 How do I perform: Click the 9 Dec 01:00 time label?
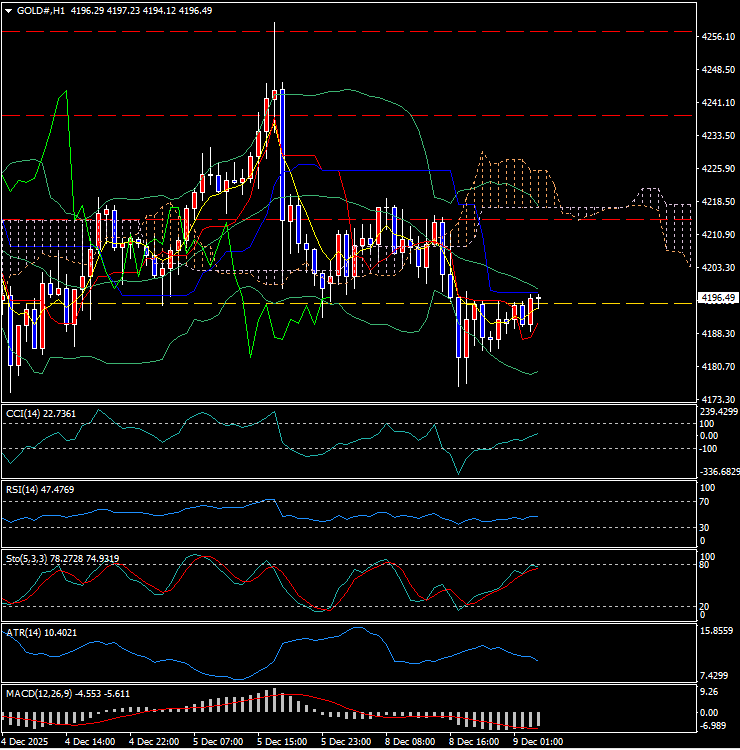[536, 742]
